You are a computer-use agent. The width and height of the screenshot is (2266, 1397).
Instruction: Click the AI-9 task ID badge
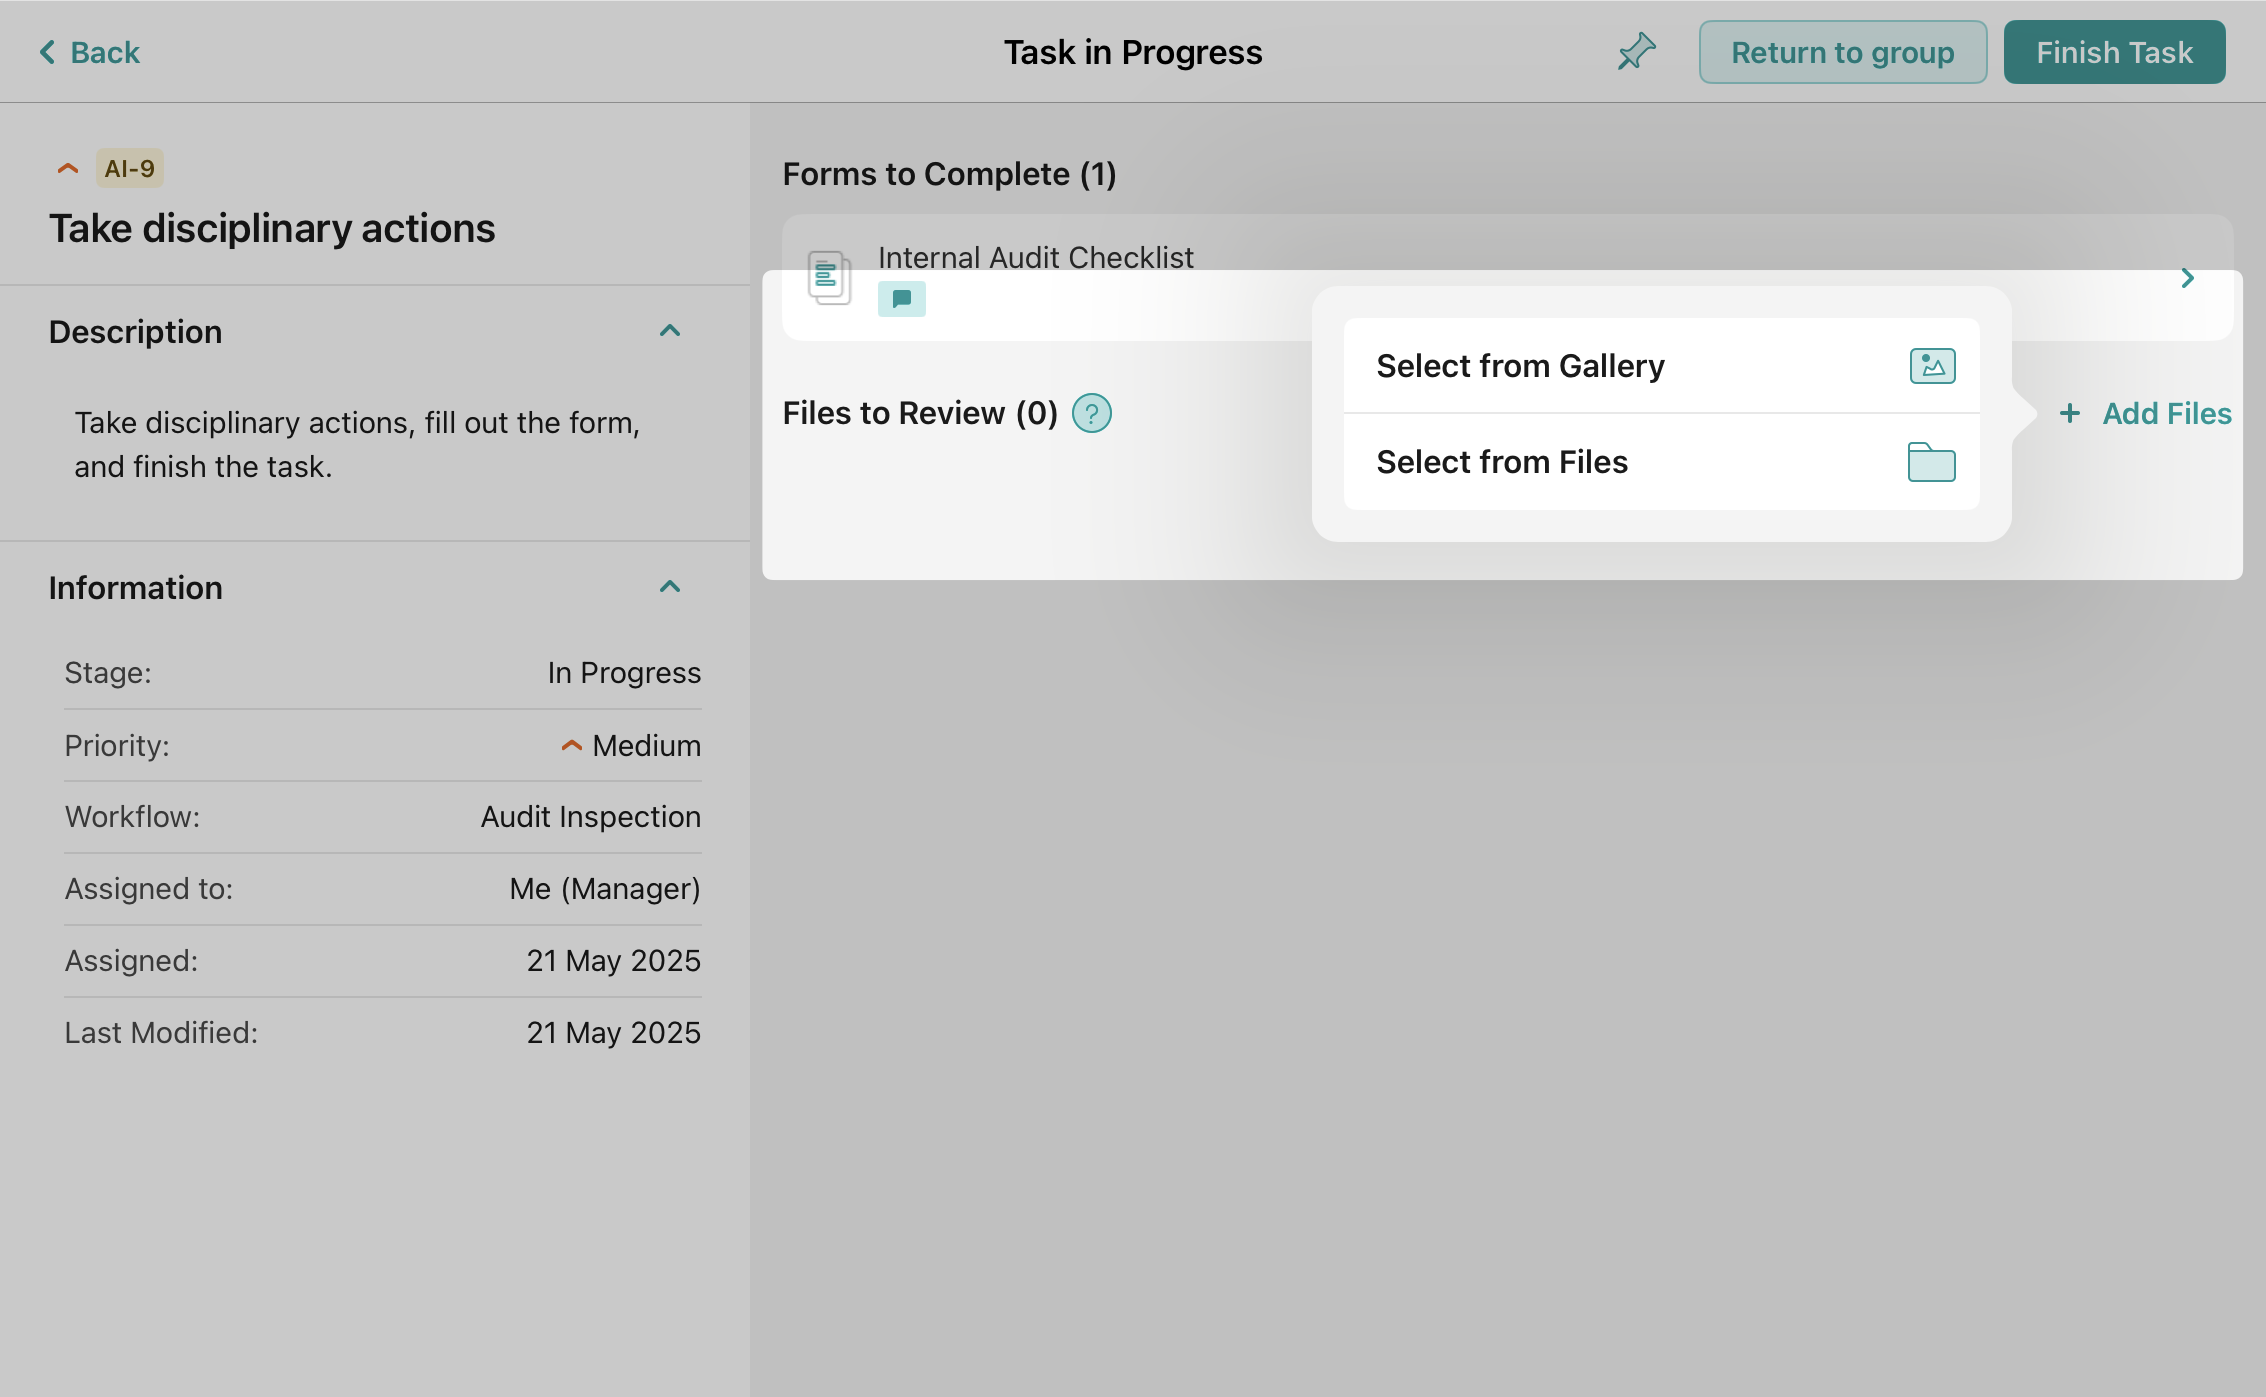point(130,168)
